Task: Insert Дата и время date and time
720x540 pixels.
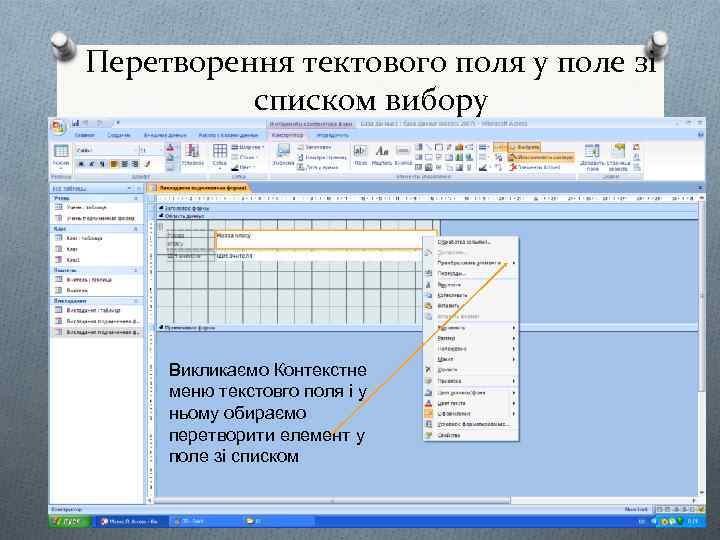Action: click(318, 168)
